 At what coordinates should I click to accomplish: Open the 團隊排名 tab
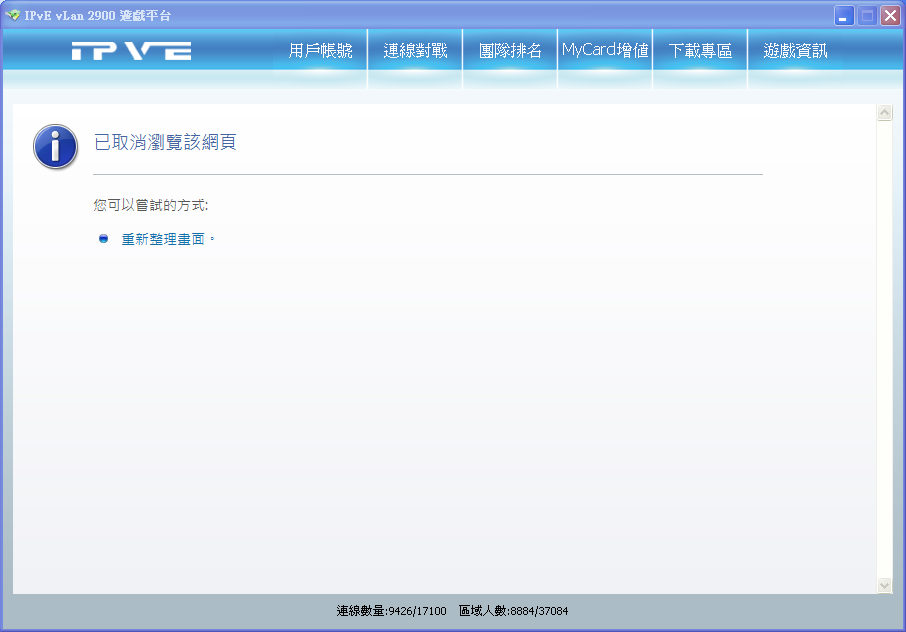click(x=510, y=51)
